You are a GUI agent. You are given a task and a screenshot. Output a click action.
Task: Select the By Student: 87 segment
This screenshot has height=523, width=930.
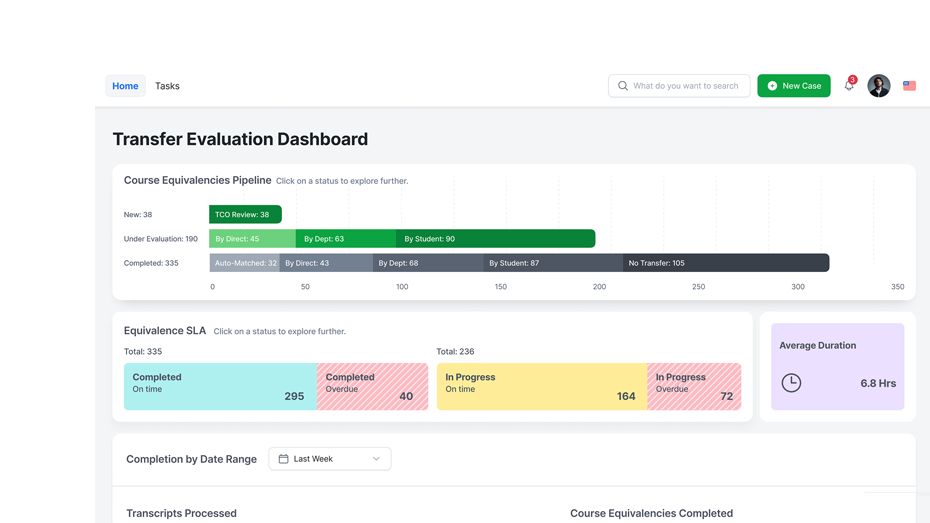[x=553, y=263]
